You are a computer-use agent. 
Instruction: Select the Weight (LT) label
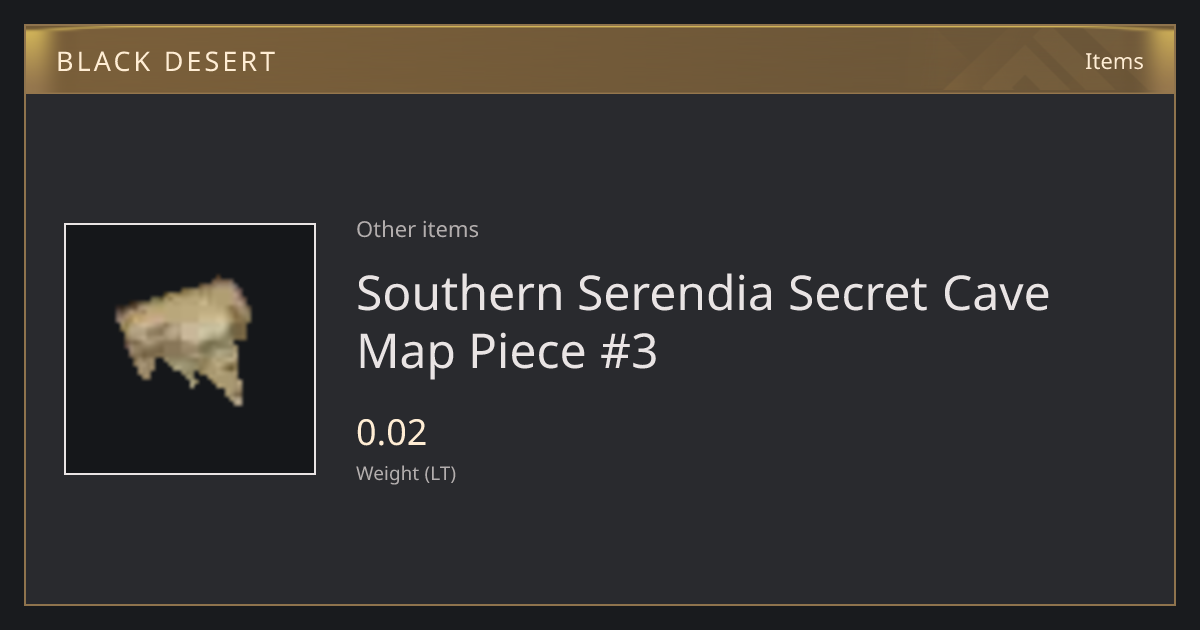(x=406, y=473)
